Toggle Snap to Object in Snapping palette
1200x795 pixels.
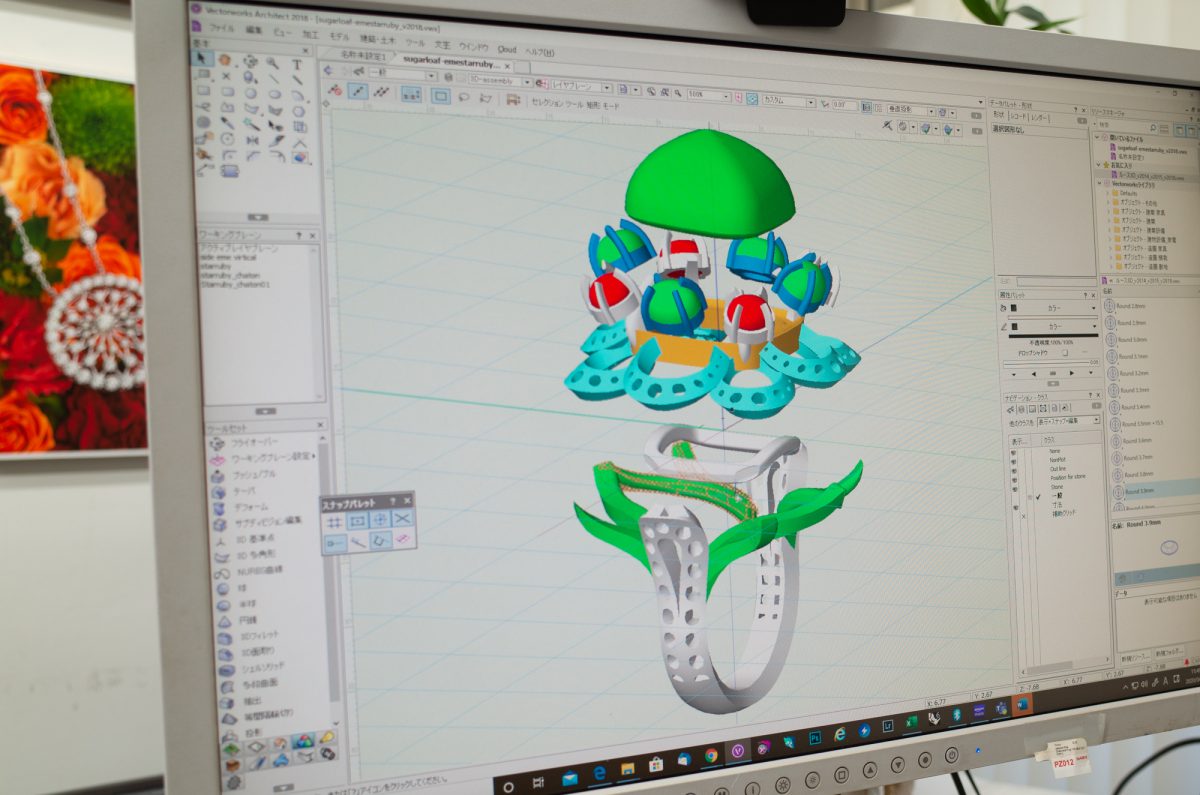pos(358,520)
